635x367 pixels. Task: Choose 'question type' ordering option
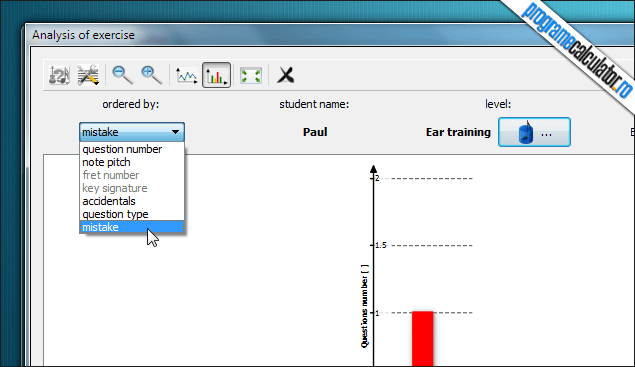pos(132,214)
